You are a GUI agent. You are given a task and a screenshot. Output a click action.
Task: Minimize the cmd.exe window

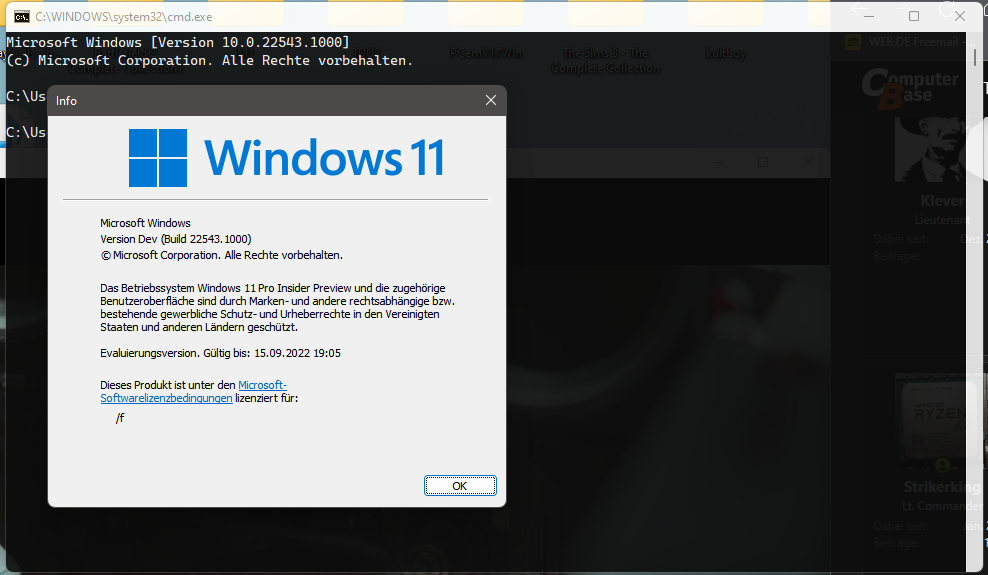pyautogui.click(x=869, y=16)
